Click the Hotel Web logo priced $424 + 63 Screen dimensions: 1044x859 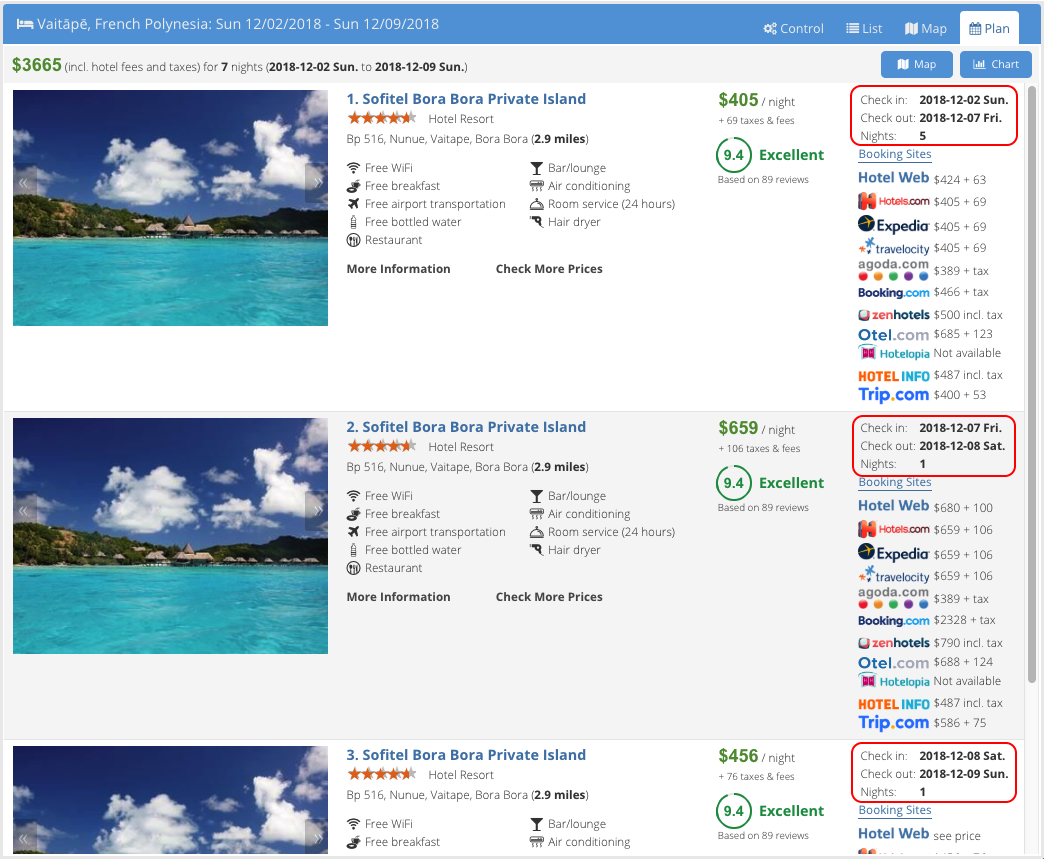click(x=894, y=178)
